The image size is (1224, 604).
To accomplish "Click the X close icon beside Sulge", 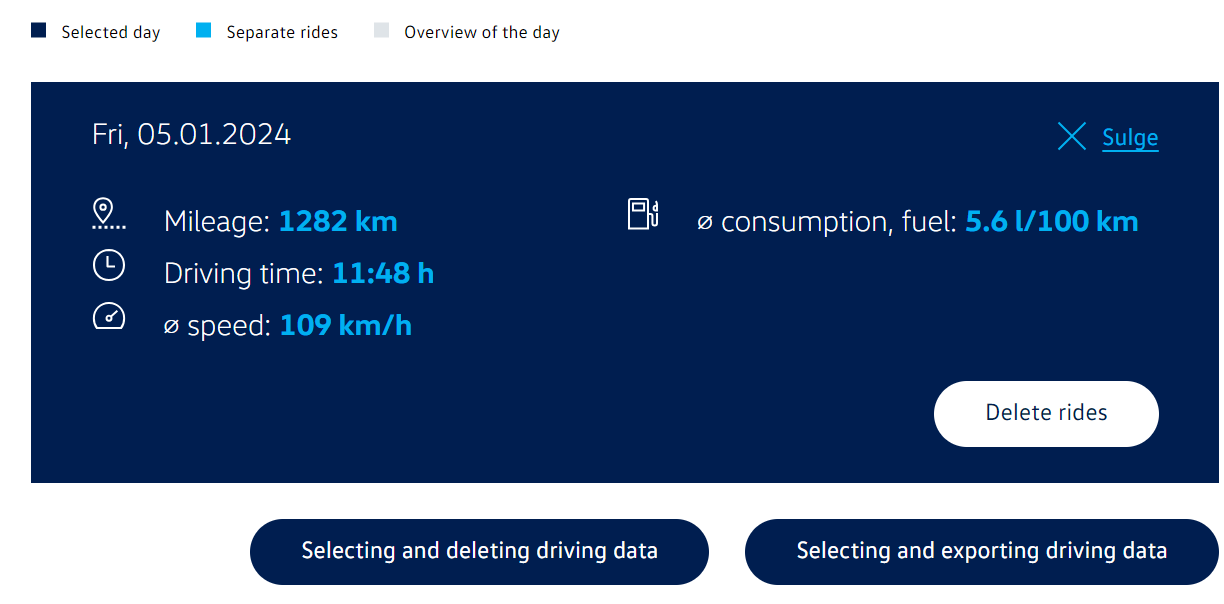I will coord(1071,137).
